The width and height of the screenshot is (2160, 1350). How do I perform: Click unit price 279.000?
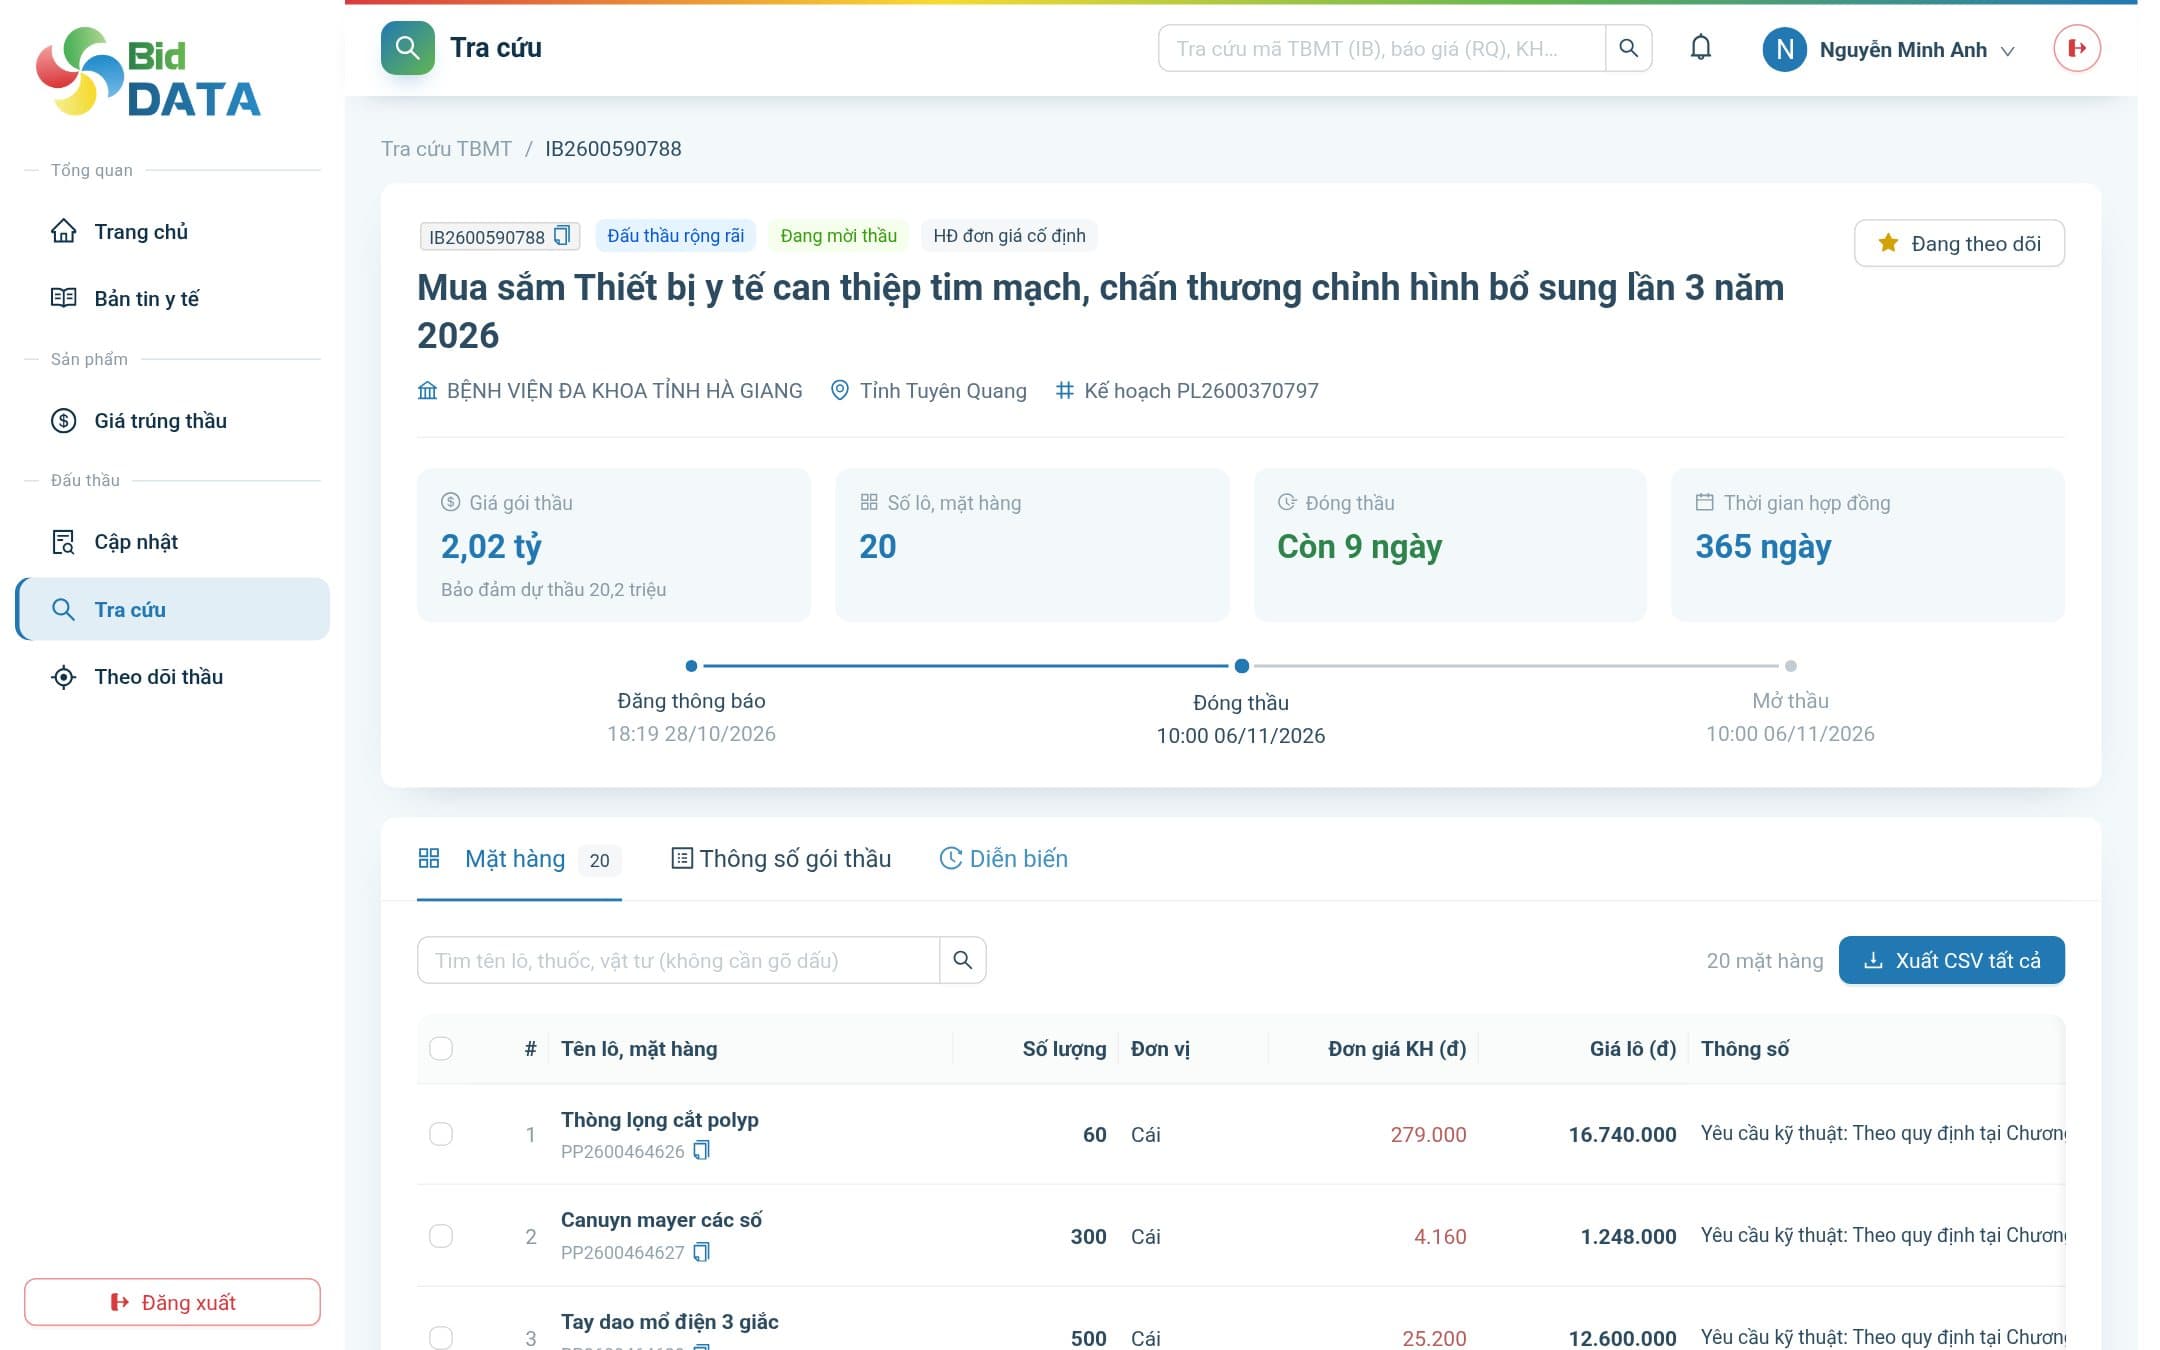[x=1428, y=1135]
